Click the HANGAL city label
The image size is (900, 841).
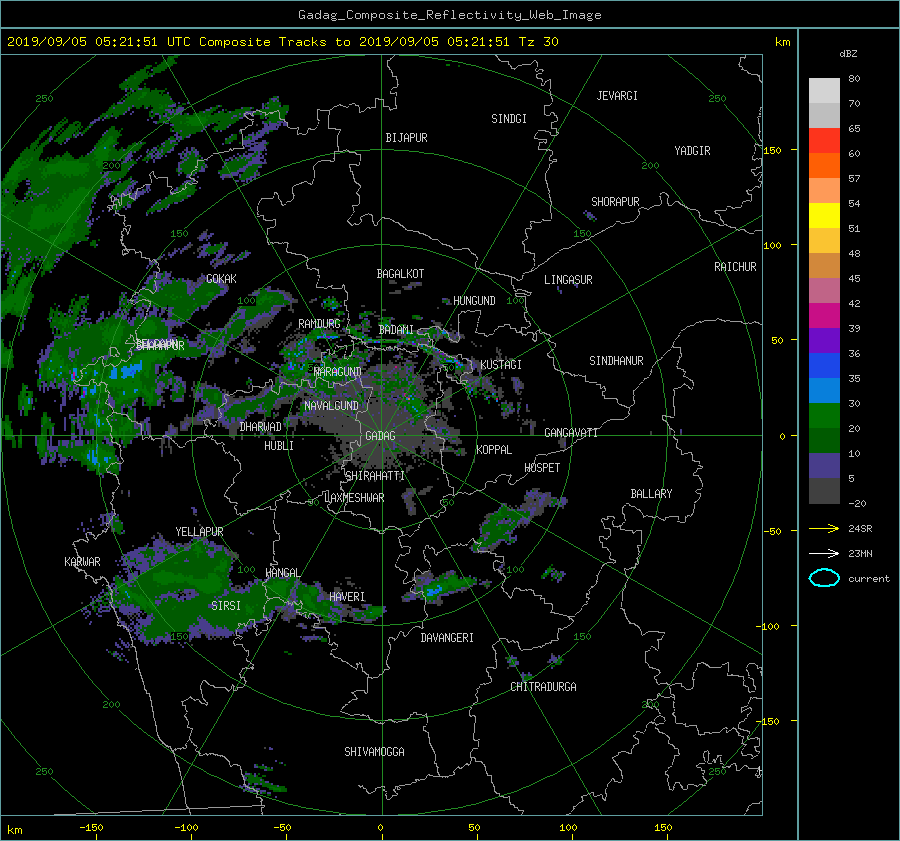pos(282,573)
